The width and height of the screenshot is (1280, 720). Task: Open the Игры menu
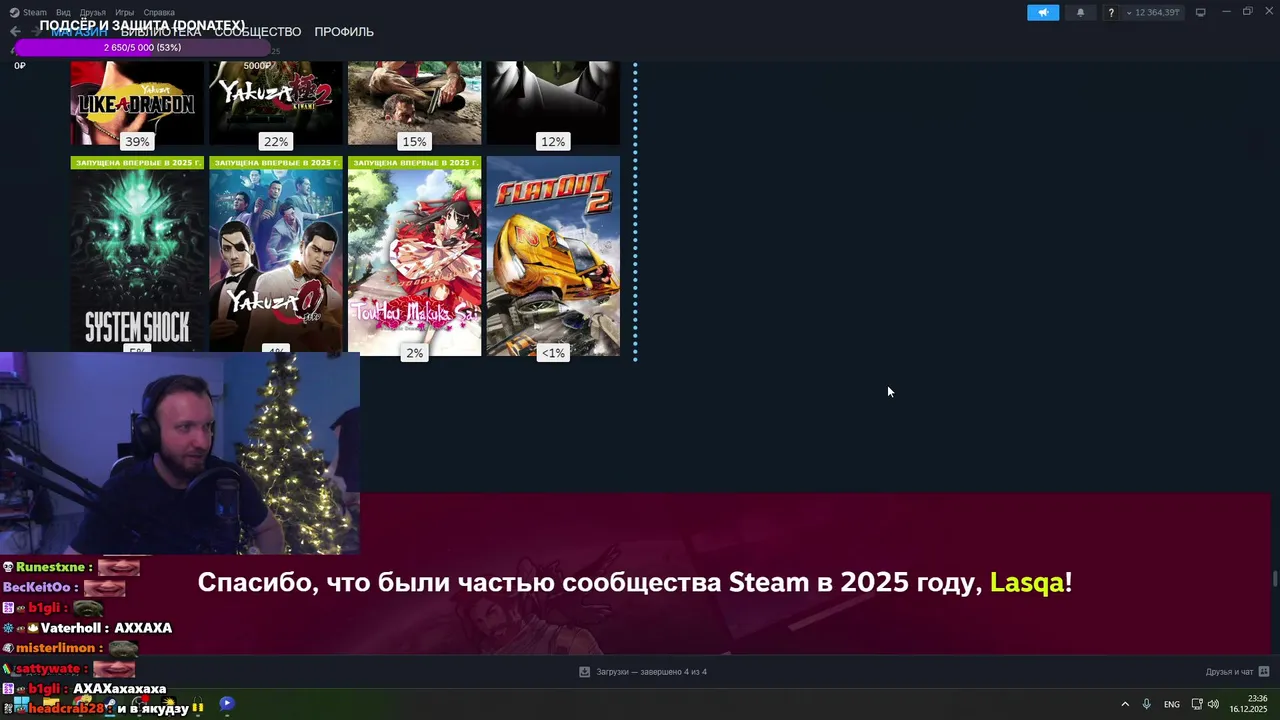click(124, 13)
